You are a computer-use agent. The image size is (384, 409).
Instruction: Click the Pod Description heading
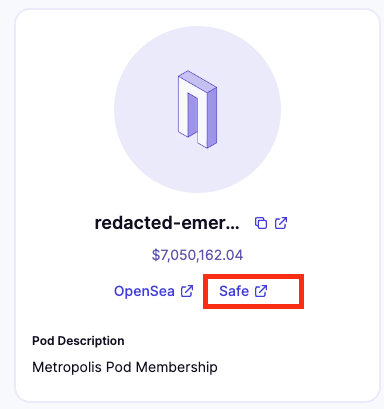pyautogui.click(x=78, y=341)
